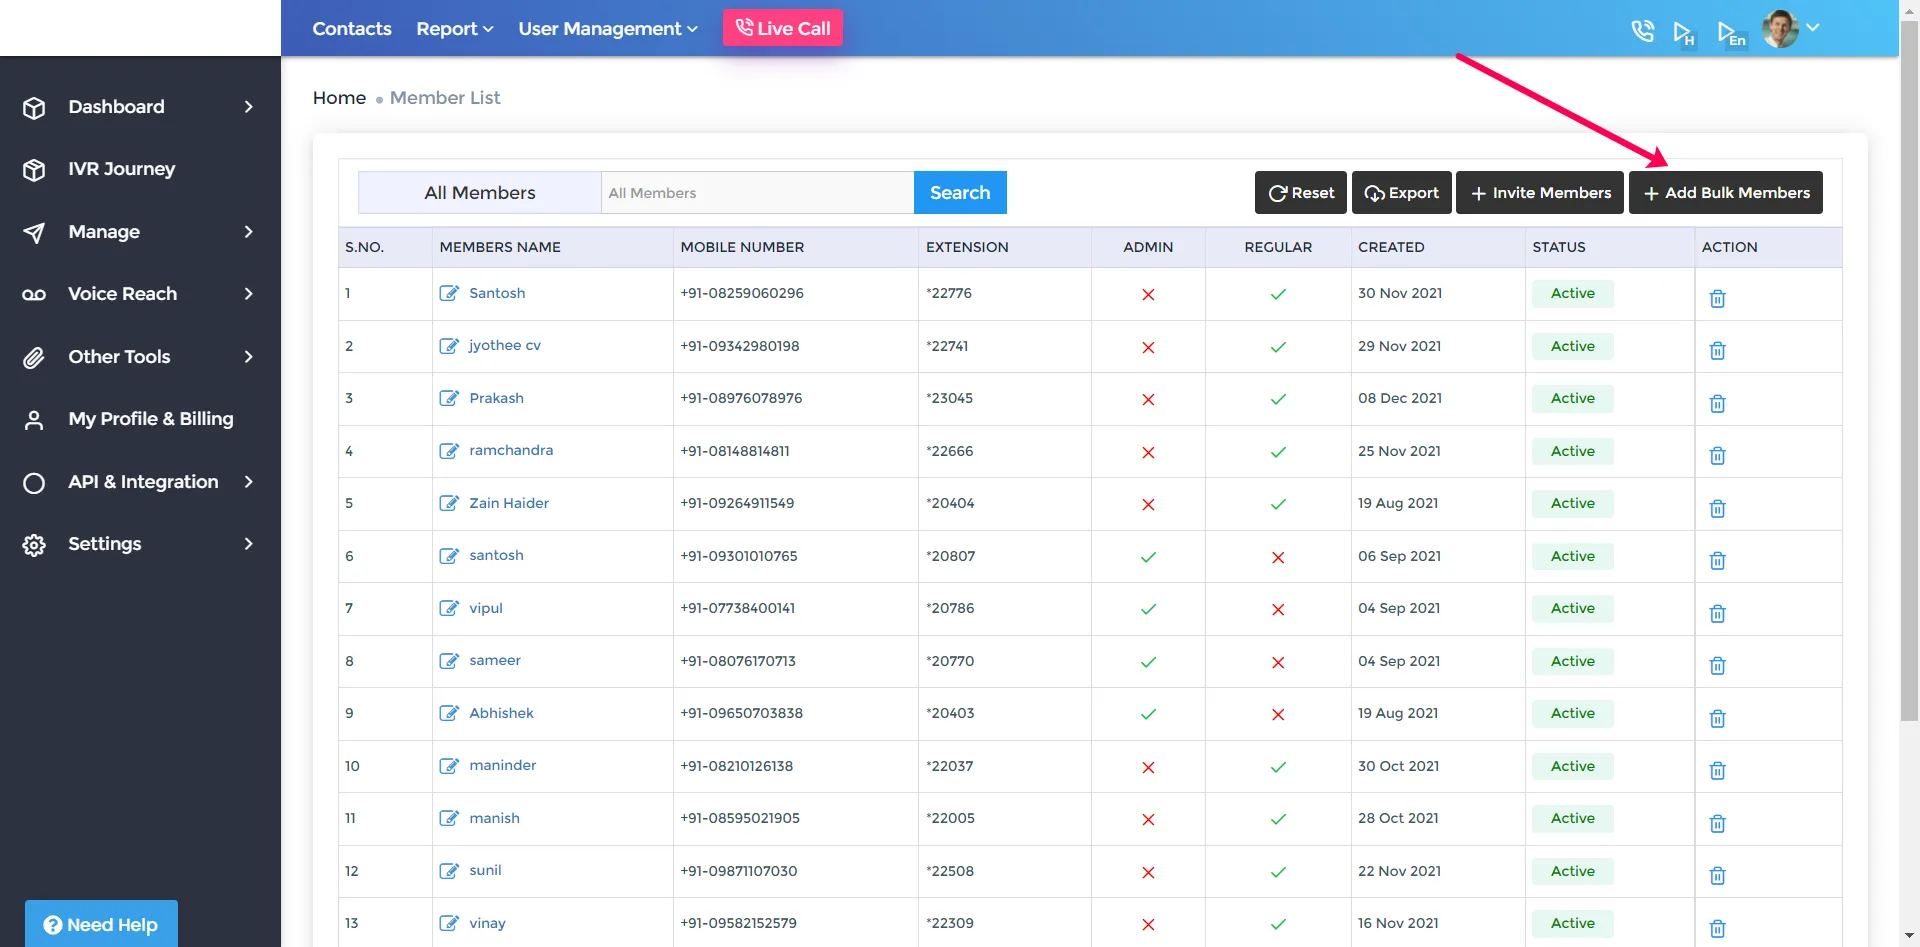Viewport: 1920px width, 947px height.
Task: Click the Home breadcrumb link
Action: point(339,98)
